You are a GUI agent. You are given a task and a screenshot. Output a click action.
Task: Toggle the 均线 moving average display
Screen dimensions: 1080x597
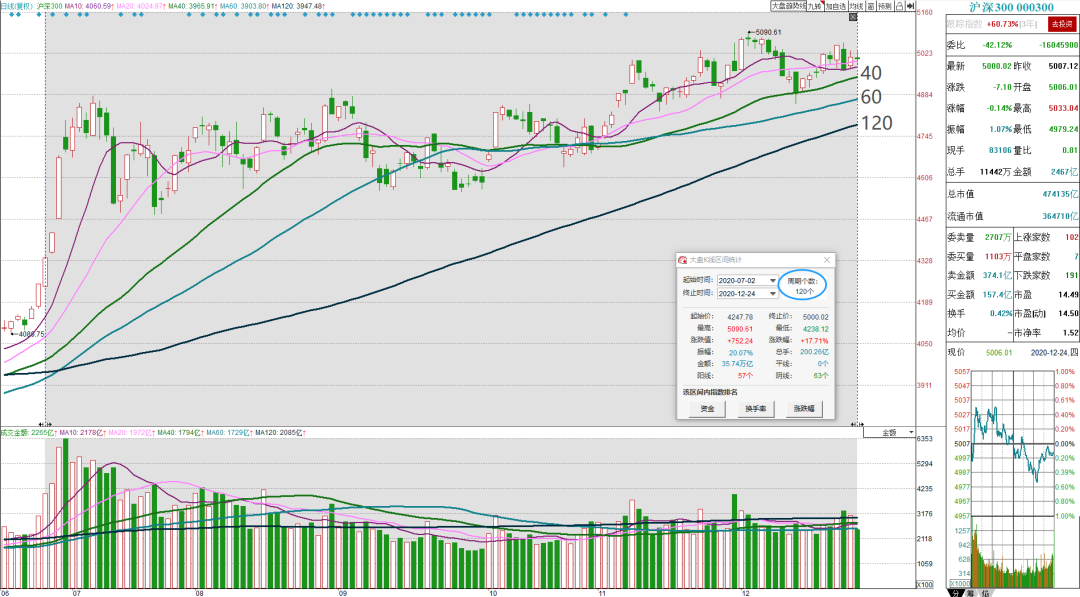[856, 6]
